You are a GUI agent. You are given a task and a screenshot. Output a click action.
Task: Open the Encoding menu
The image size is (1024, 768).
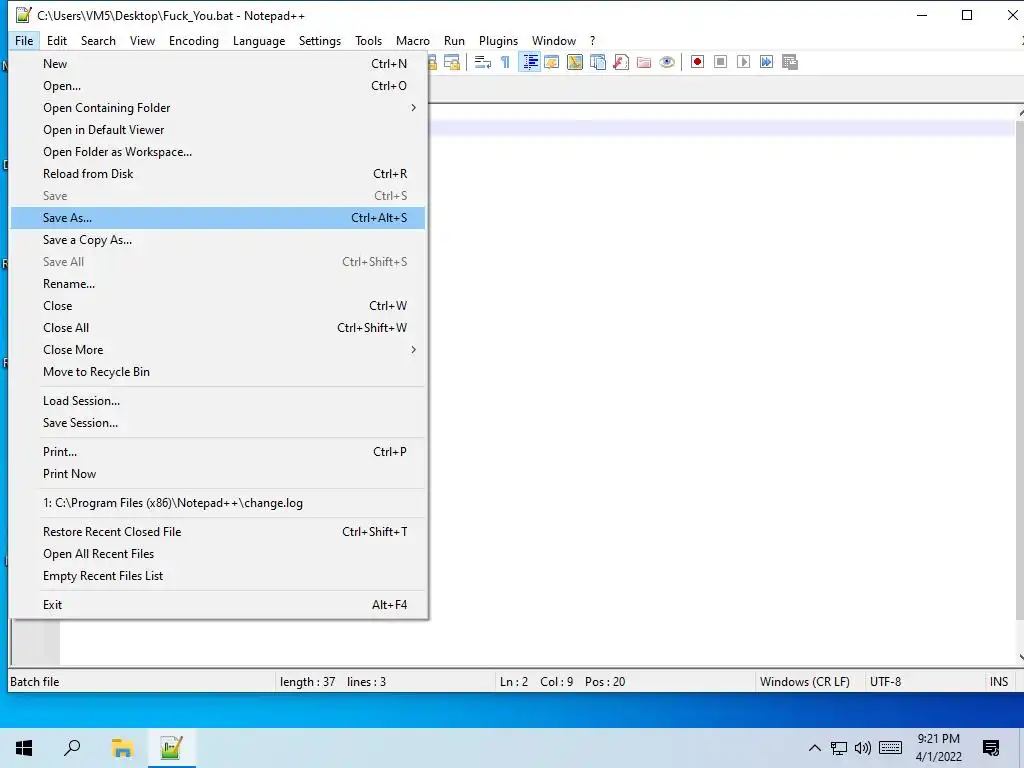[193, 40]
